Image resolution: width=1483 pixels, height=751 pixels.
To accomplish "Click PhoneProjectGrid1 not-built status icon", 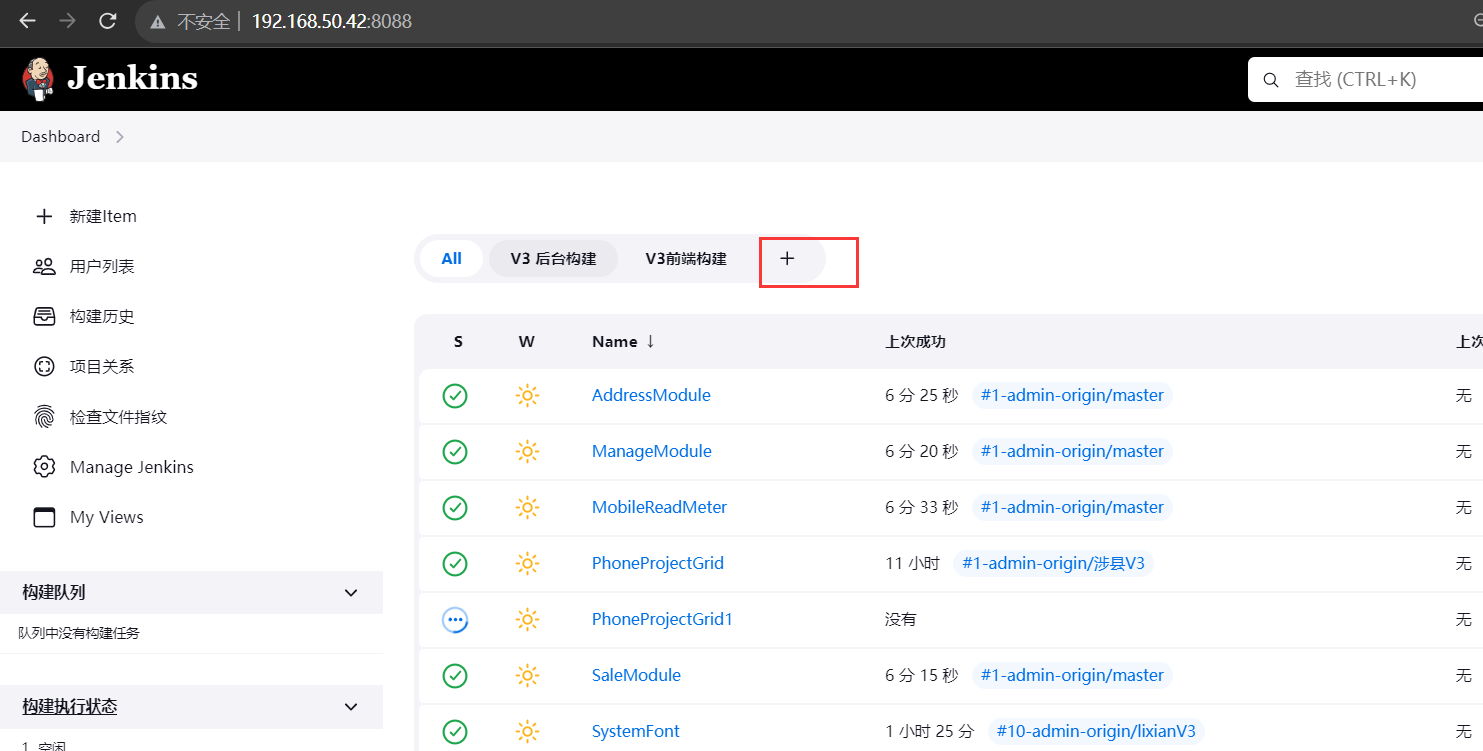I will pyautogui.click(x=455, y=620).
